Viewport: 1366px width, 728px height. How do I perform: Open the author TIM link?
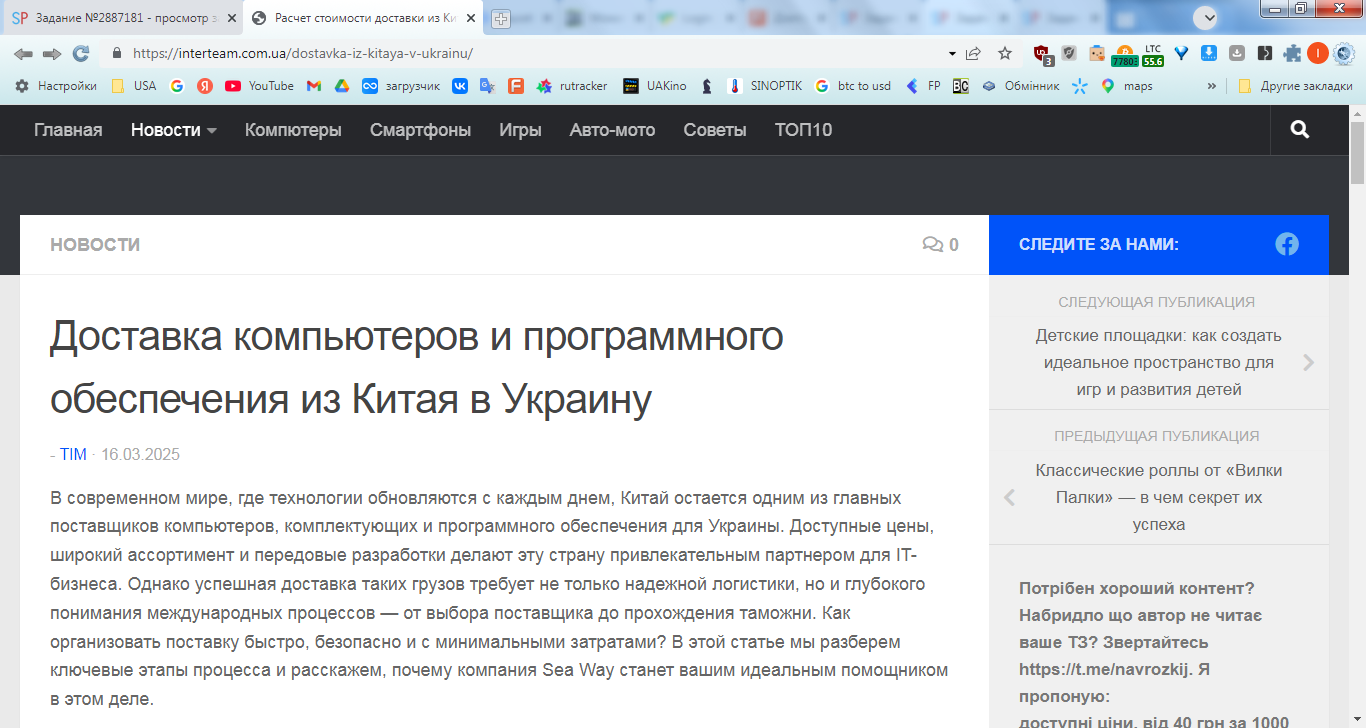73,454
